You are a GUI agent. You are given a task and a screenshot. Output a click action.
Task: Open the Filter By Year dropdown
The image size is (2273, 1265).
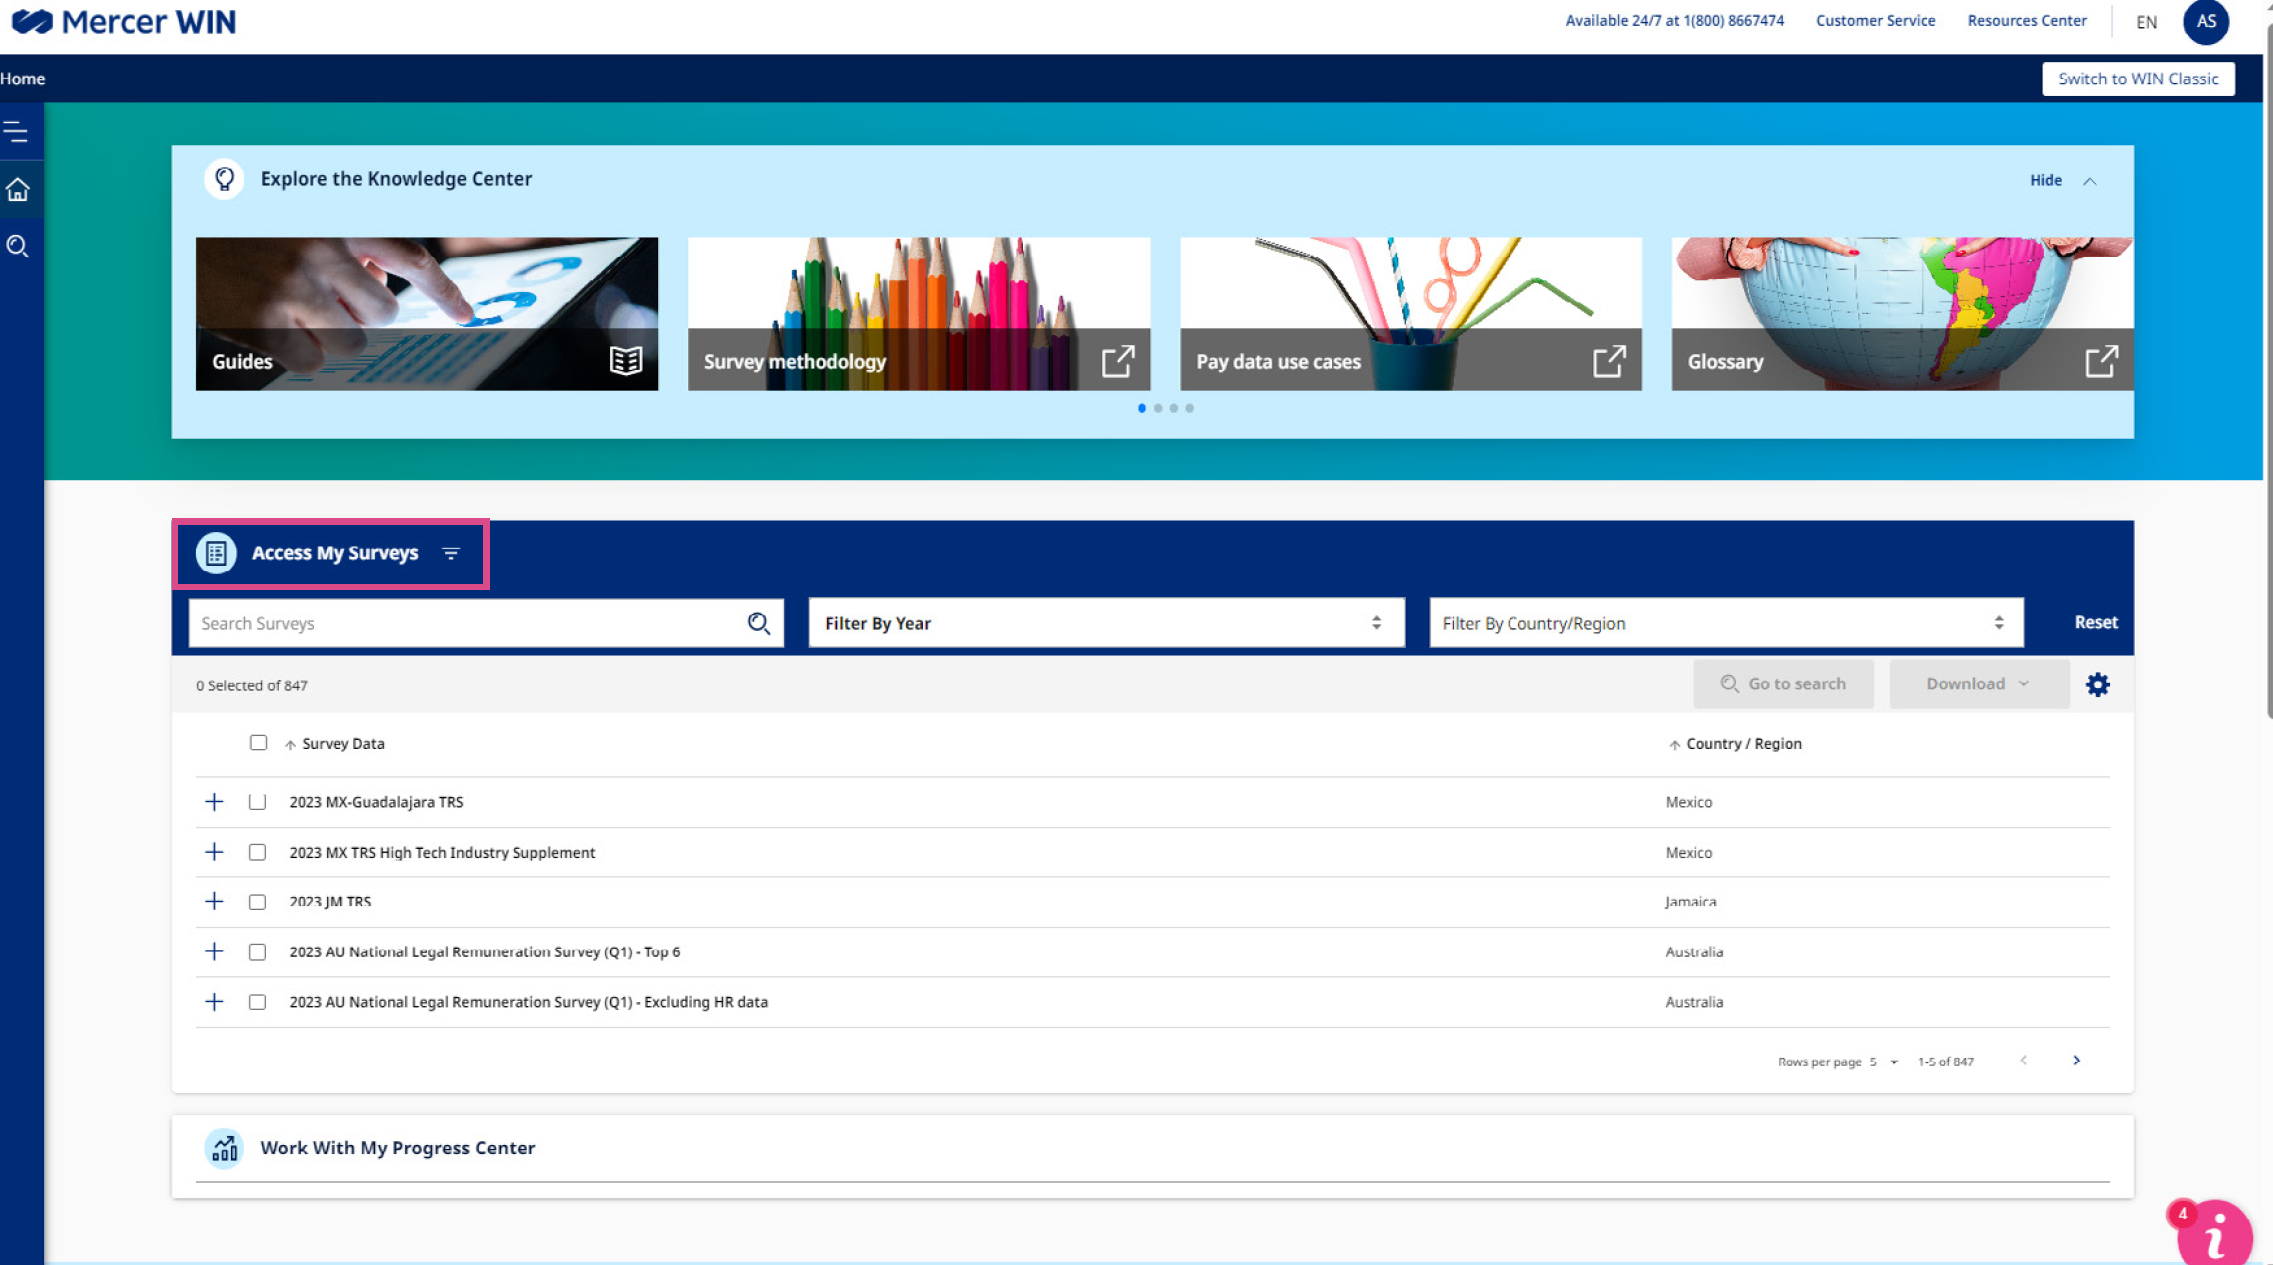pos(1105,622)
